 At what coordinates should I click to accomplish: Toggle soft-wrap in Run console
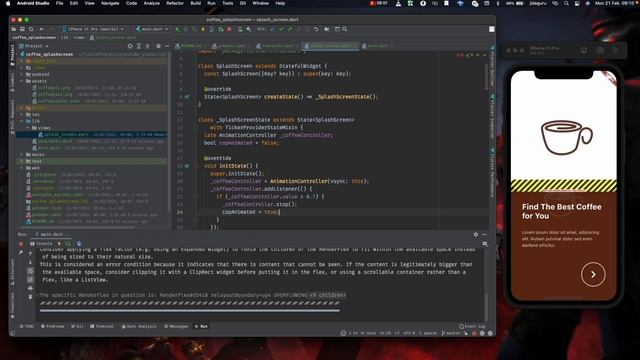coord(30,271)
